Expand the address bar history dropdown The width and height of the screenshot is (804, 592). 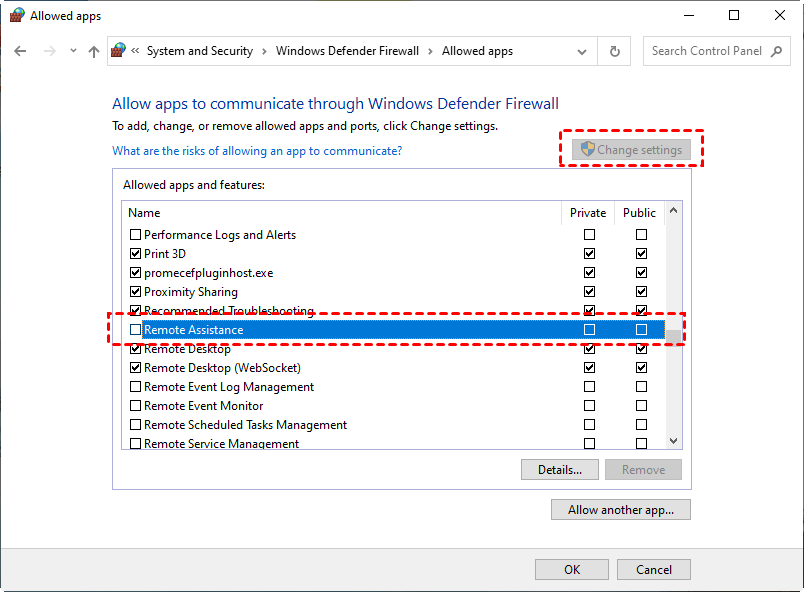click(x=581, y=52)
